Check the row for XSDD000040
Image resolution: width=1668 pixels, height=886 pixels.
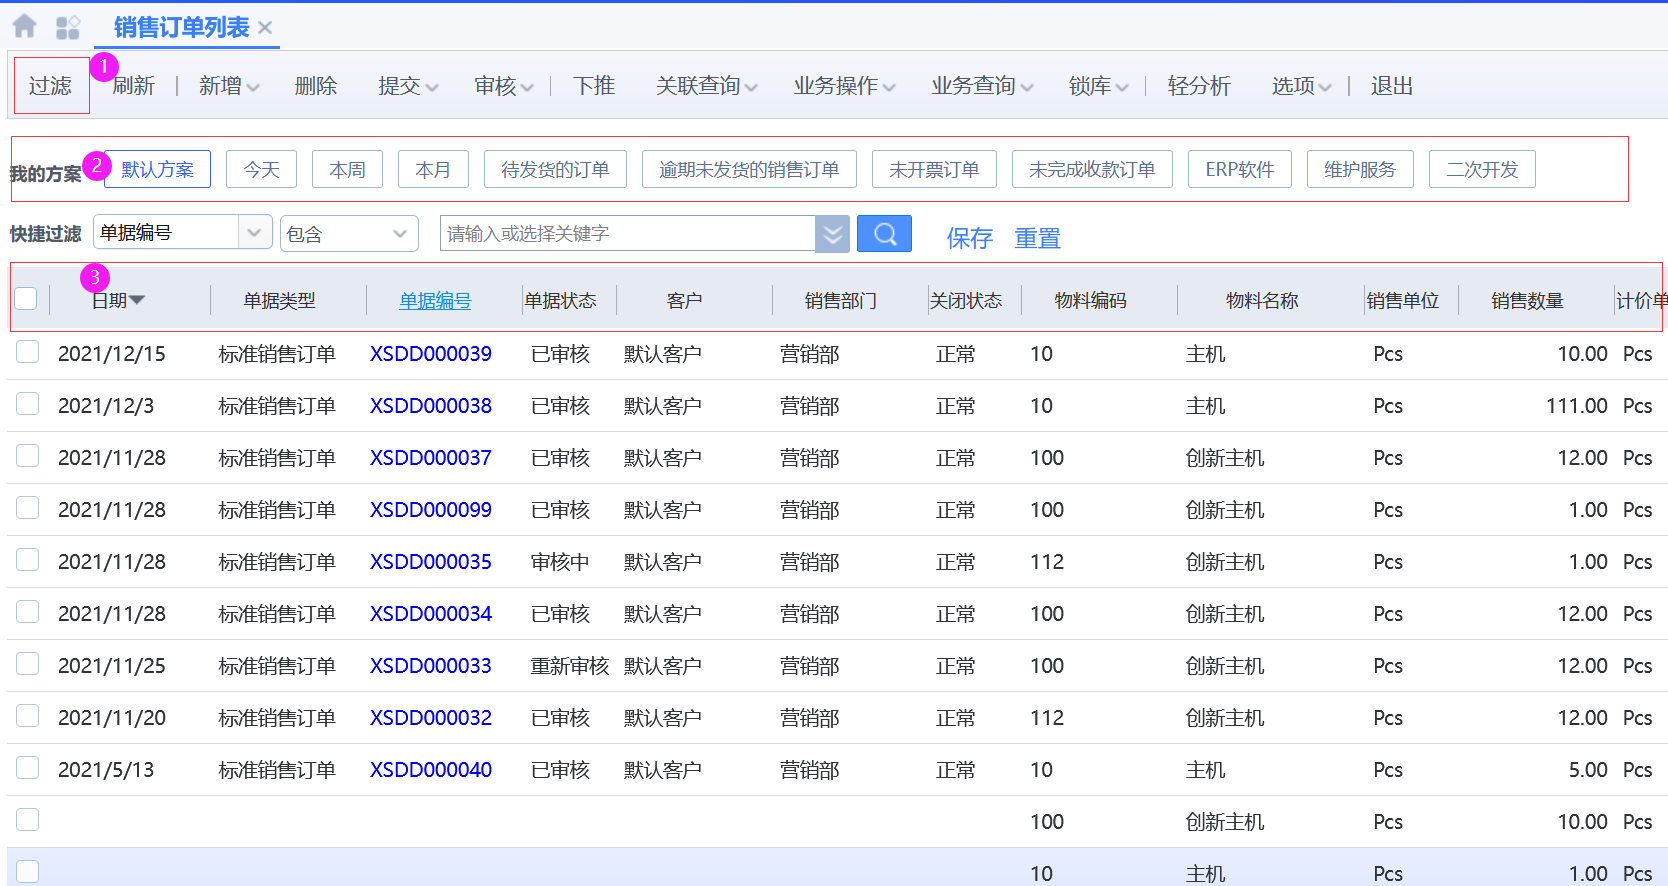pyautogui.click(x=28, y=768)
